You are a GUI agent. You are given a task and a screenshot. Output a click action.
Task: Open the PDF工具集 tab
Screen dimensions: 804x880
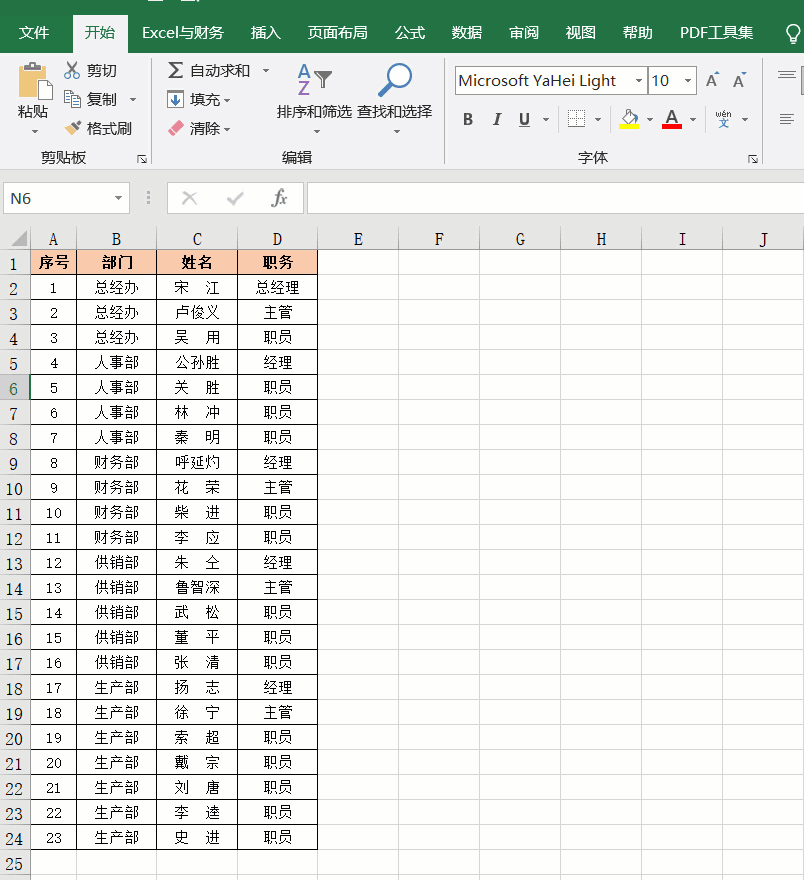tap(716, 33)
